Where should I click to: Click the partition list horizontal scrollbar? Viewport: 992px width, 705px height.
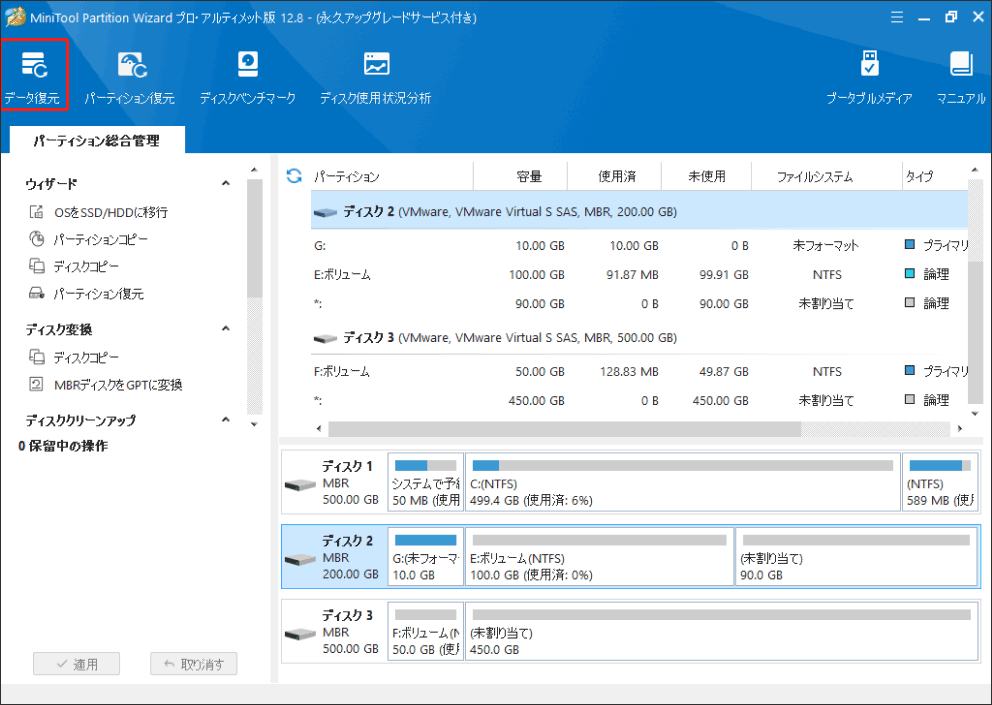[564, 428]
